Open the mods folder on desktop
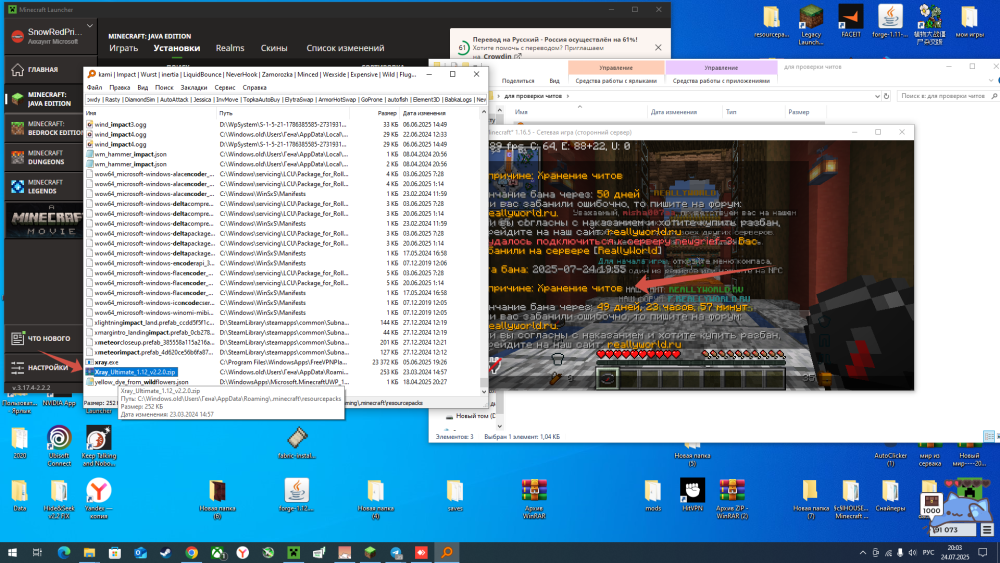 [x=652, y=495]
